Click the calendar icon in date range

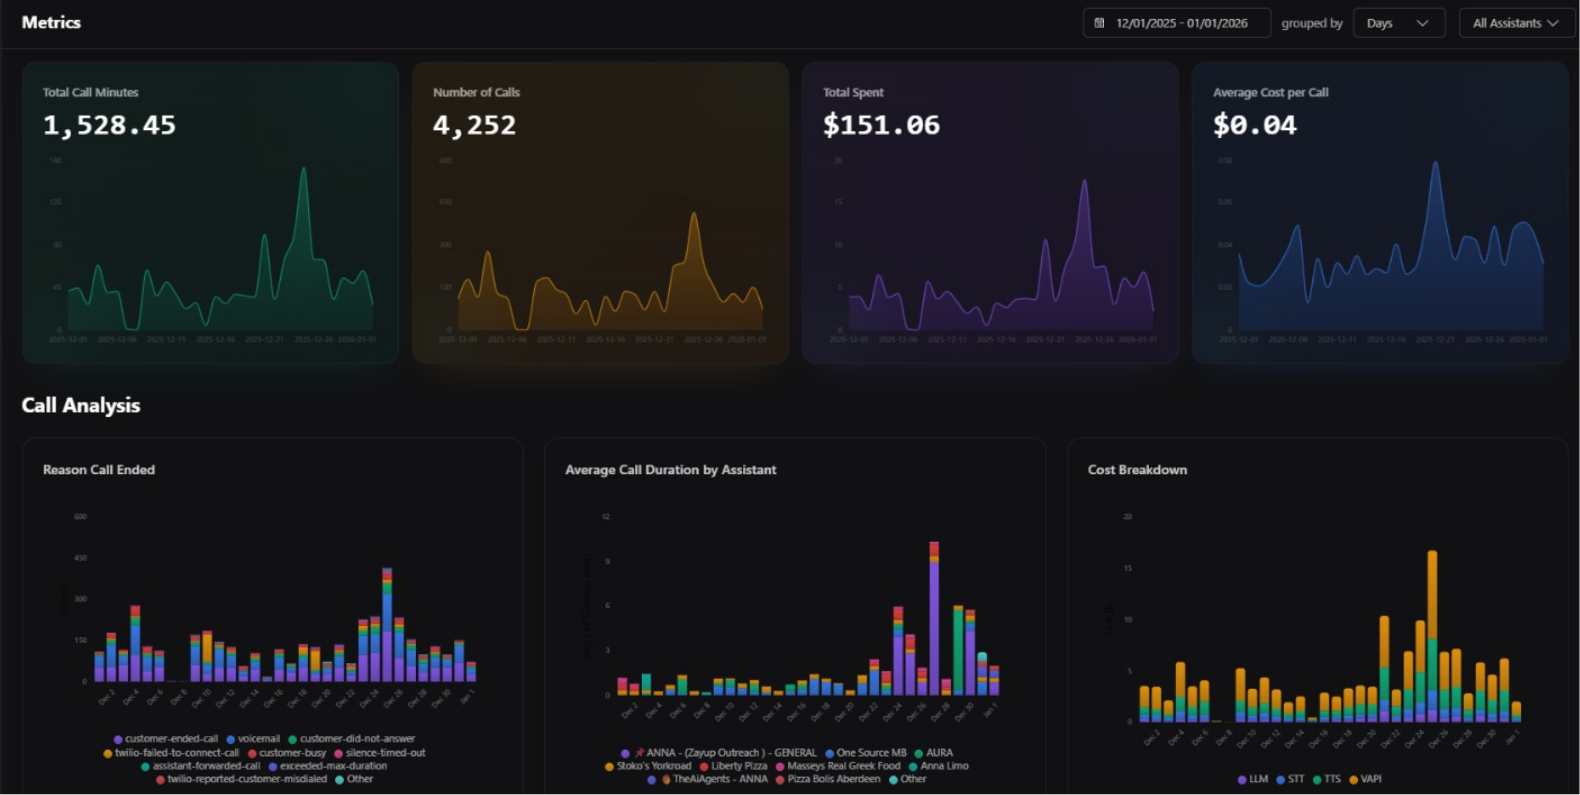coord(1099,23)
